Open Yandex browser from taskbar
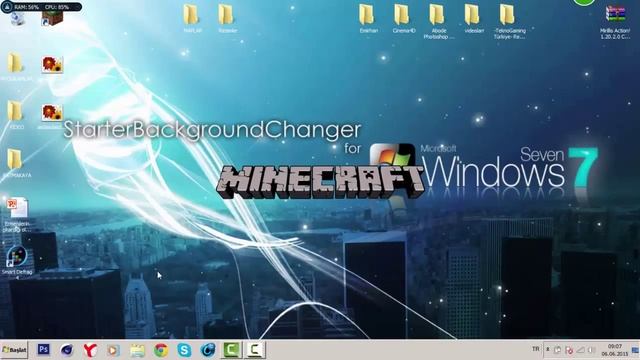Image resolution: width=640 pixels, height=360 pixels. pos(90,350)
